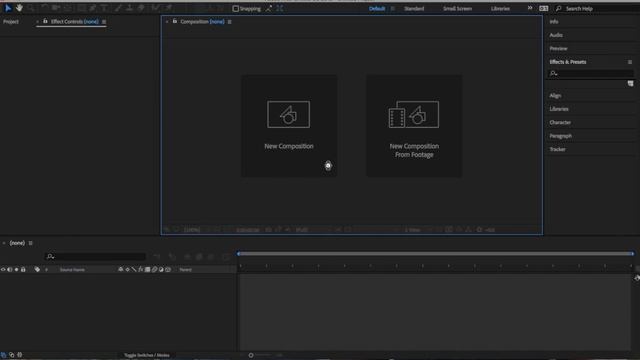Screen dimensions: 640x360
Task: Click Toggle Switches / Modes button
Action: tap(147, 355)
